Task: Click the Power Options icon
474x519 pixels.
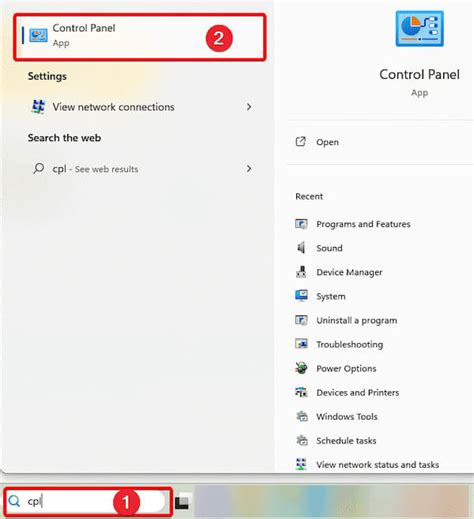Action: click(x=301, y=368)
